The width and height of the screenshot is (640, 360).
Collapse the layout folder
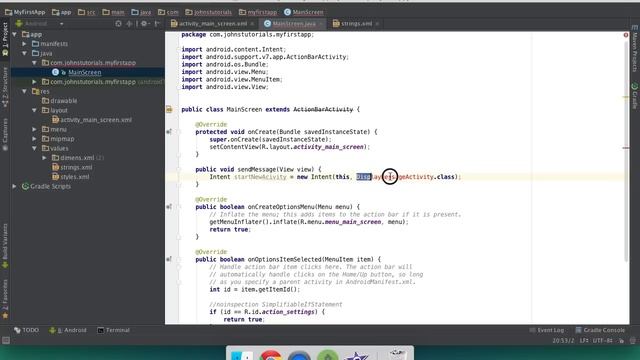(35, 110)
